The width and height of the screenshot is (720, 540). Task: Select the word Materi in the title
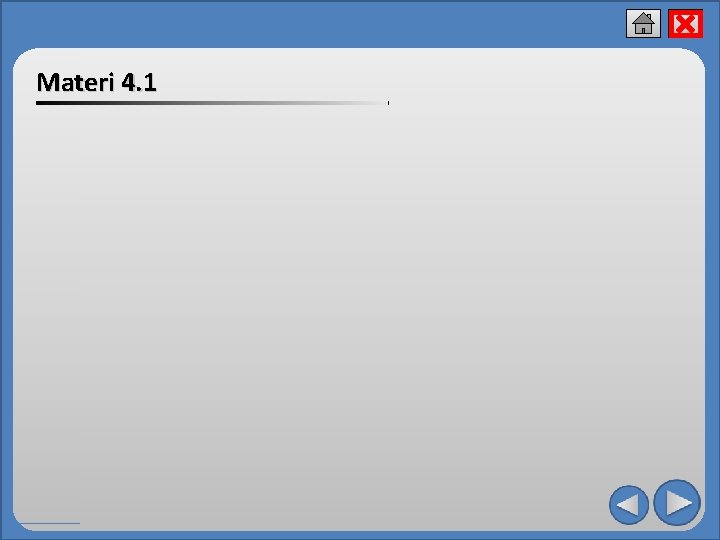75,82
